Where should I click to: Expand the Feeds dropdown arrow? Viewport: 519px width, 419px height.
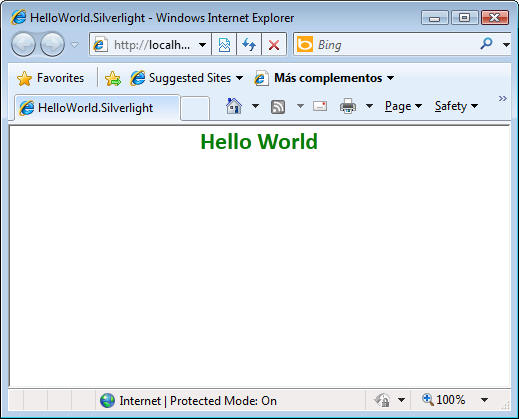[300, 106]
